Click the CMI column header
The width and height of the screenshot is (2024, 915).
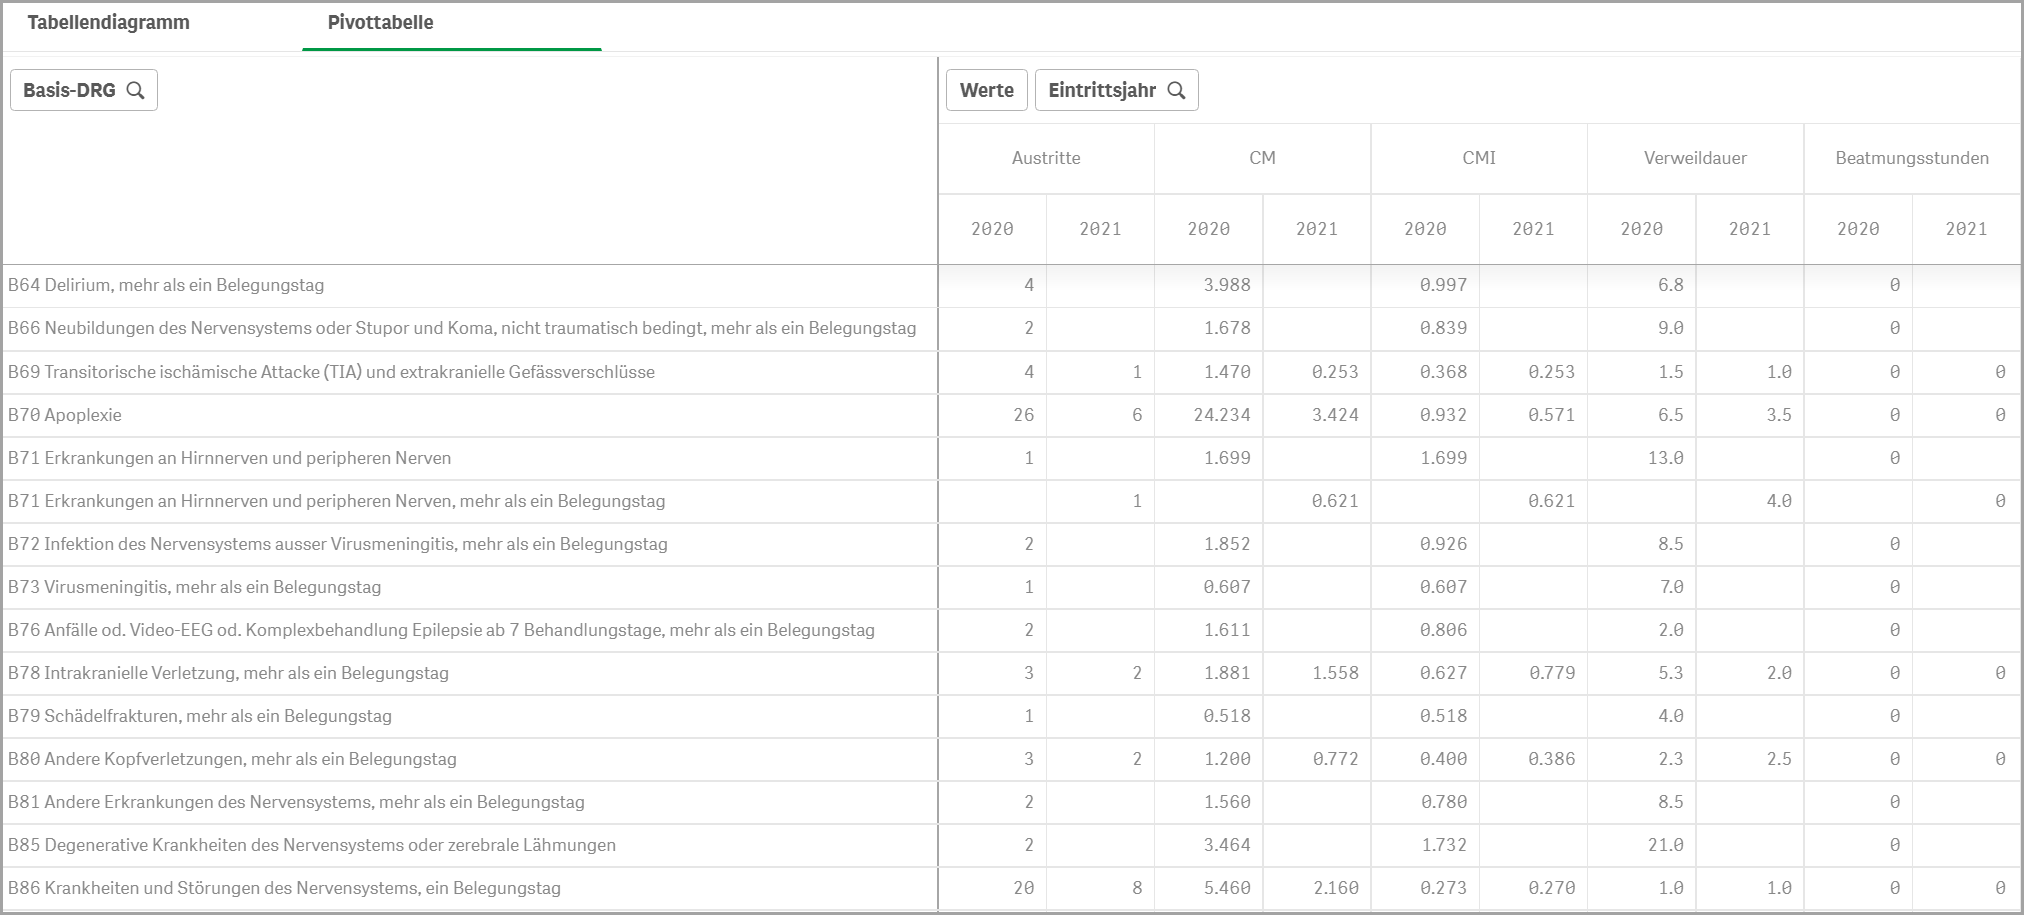1479,158
